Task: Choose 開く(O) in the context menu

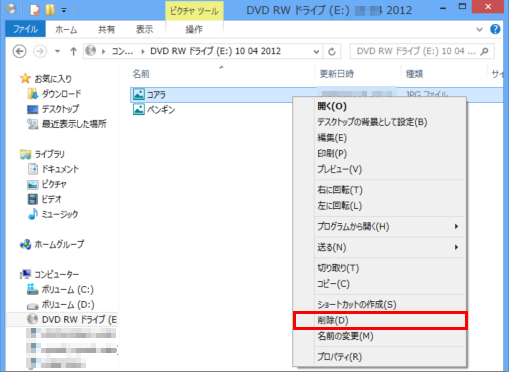Action: 379,106
